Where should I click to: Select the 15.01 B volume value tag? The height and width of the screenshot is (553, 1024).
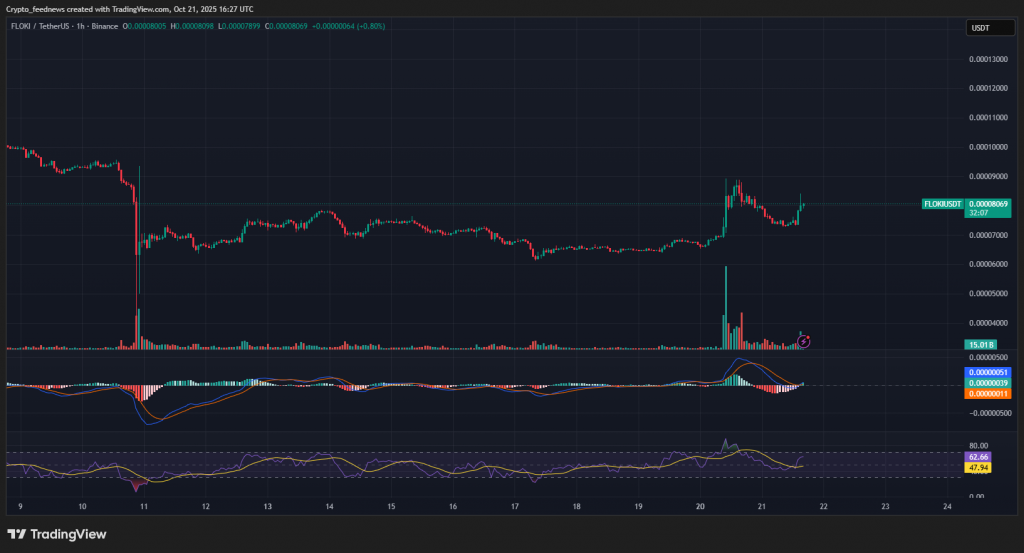pos(980,345)
